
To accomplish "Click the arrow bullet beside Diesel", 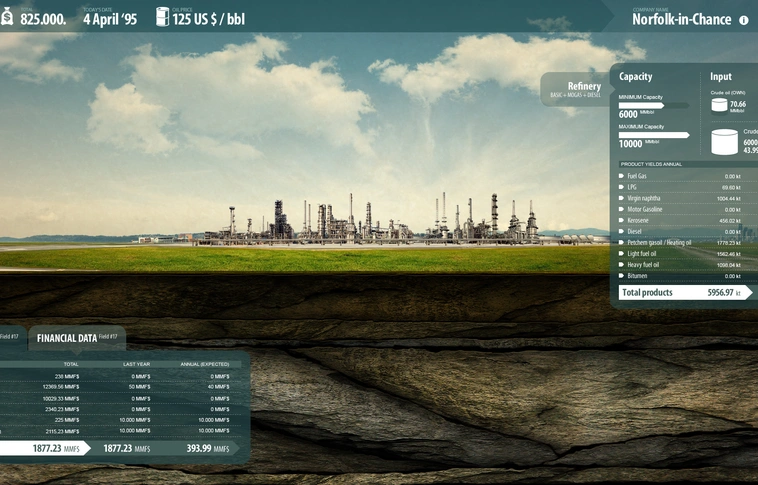I will tap(622, 232).
